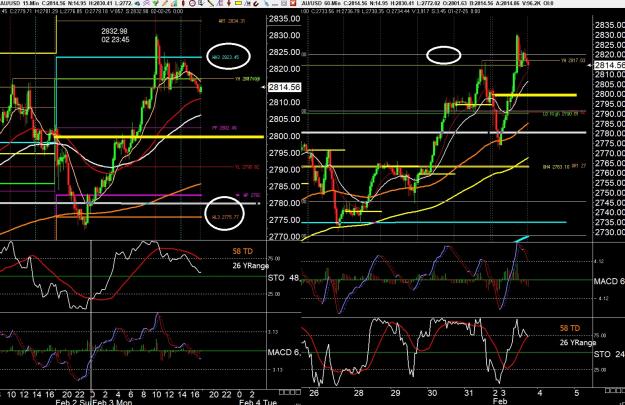Select the orange pencil drawing tool
Viewport: 625px width, 405px height.
point(165,3)
